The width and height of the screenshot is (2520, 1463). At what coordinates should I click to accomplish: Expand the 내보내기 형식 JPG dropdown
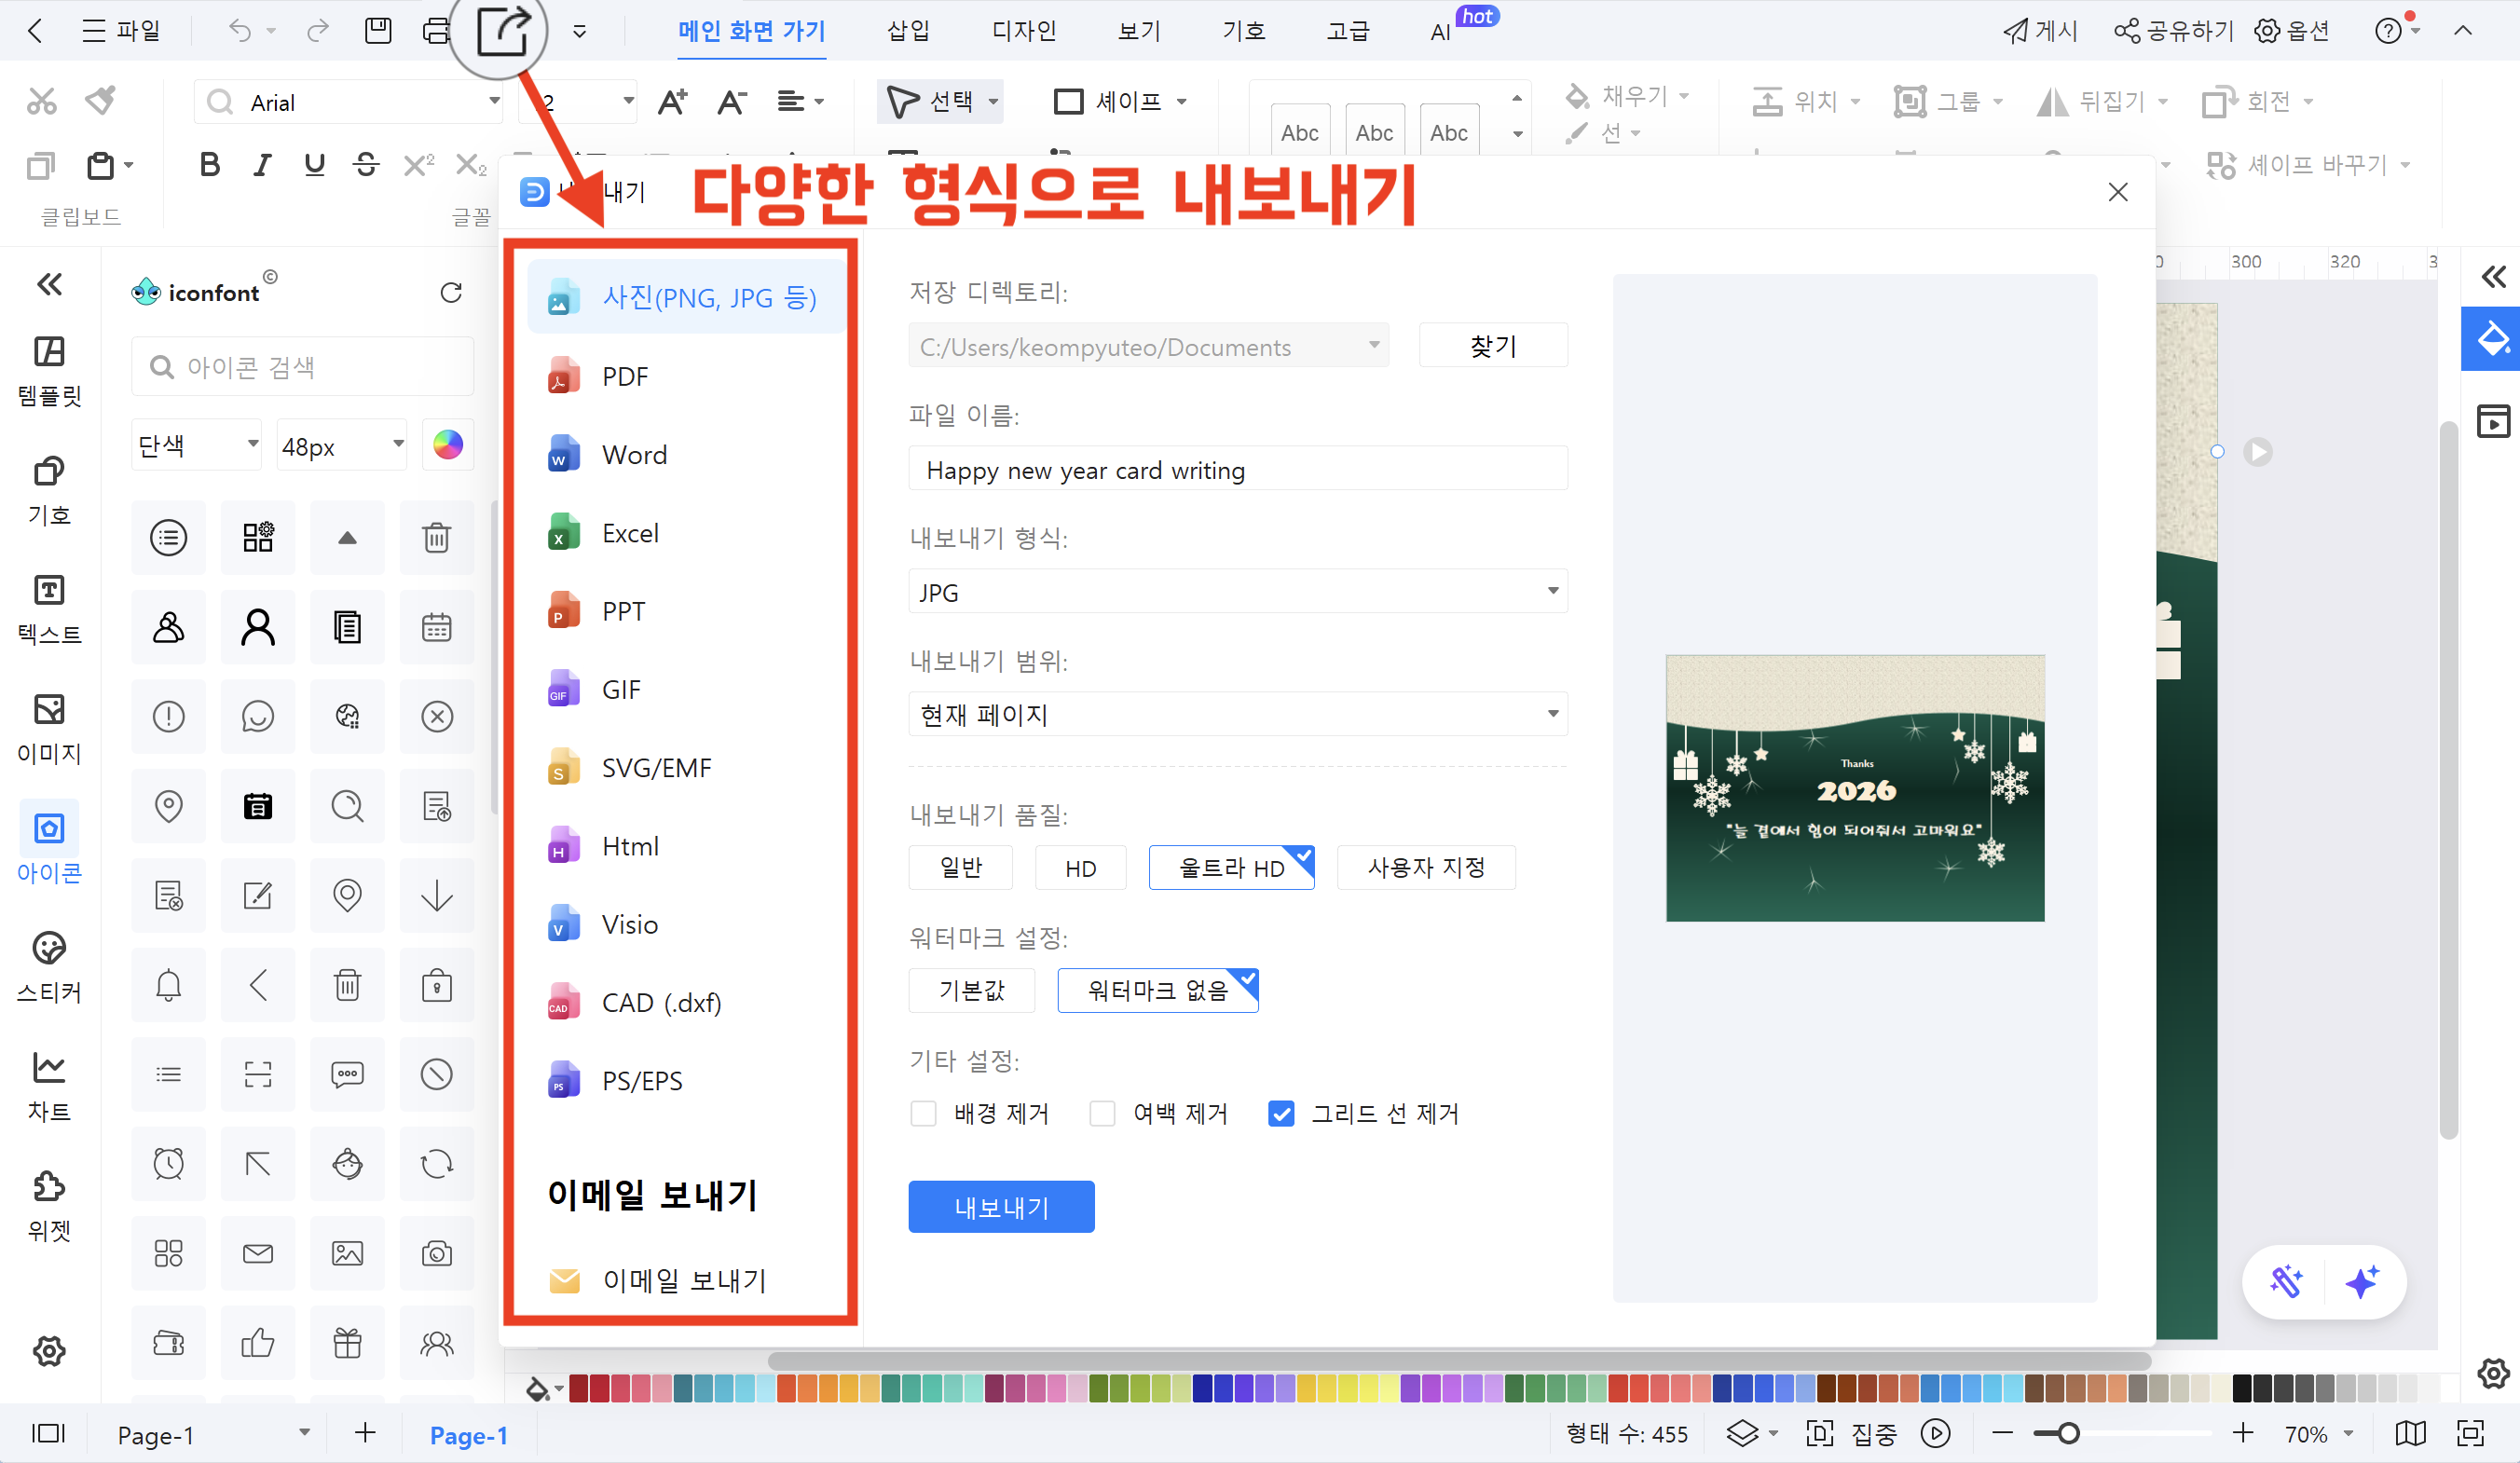(1237, 592)
